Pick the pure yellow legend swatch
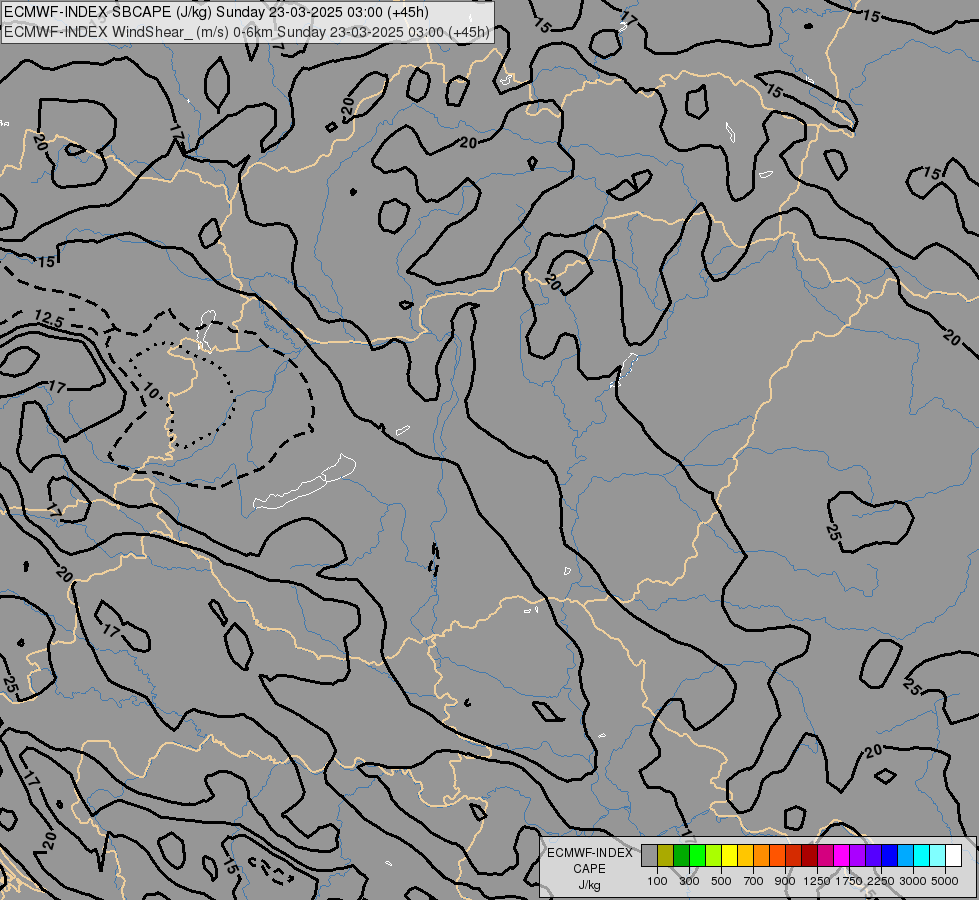 [729, 855]
